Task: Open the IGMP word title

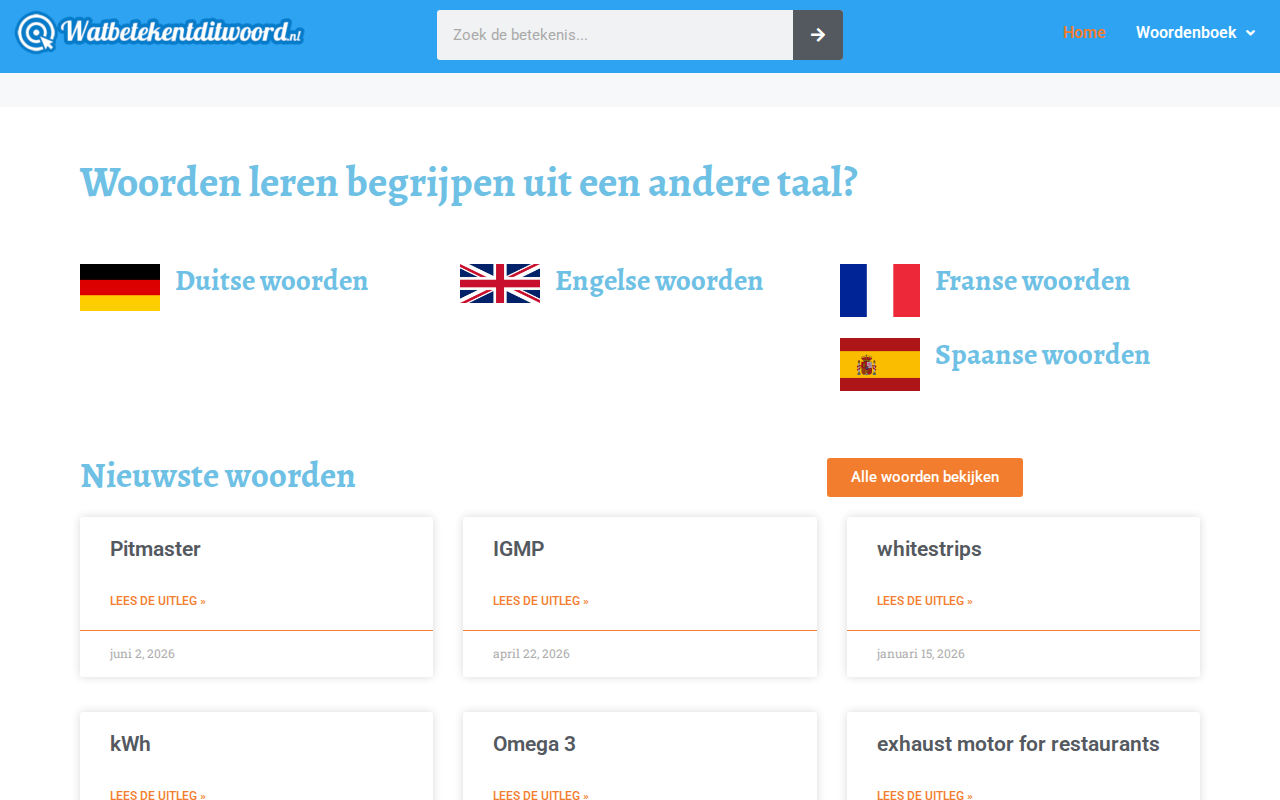Action: pos(519,549)
